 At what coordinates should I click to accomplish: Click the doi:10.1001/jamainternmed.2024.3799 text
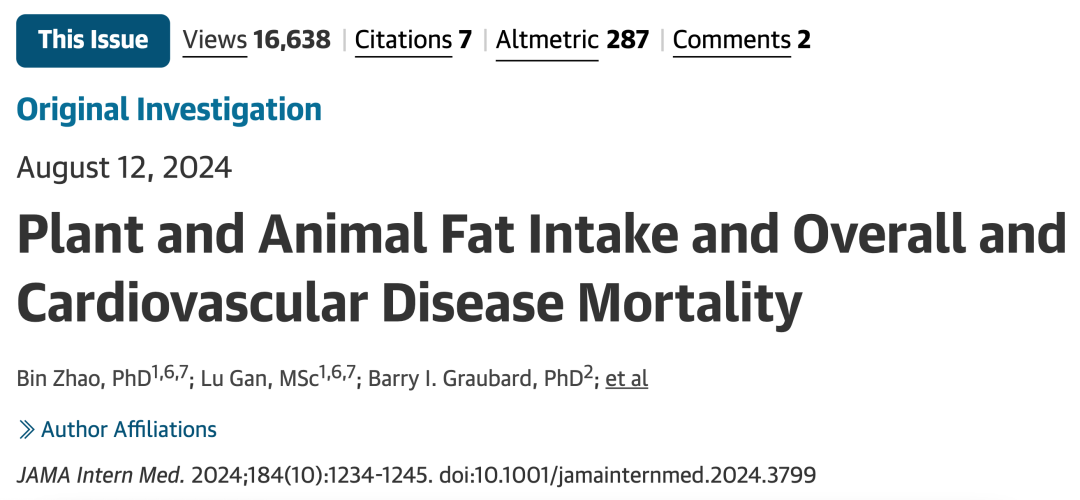[x=627, y=475]
